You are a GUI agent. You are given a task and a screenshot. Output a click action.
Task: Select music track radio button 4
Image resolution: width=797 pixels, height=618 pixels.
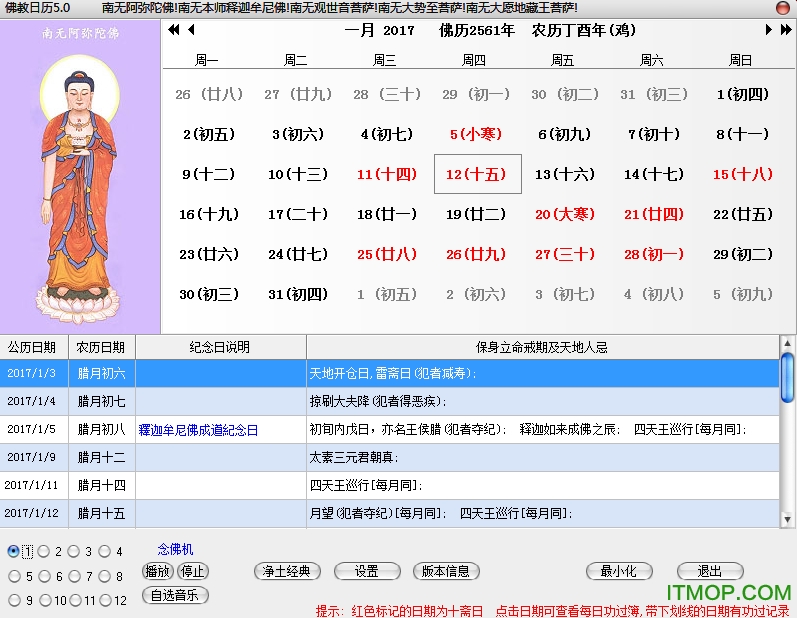click(x=104, y=551)
